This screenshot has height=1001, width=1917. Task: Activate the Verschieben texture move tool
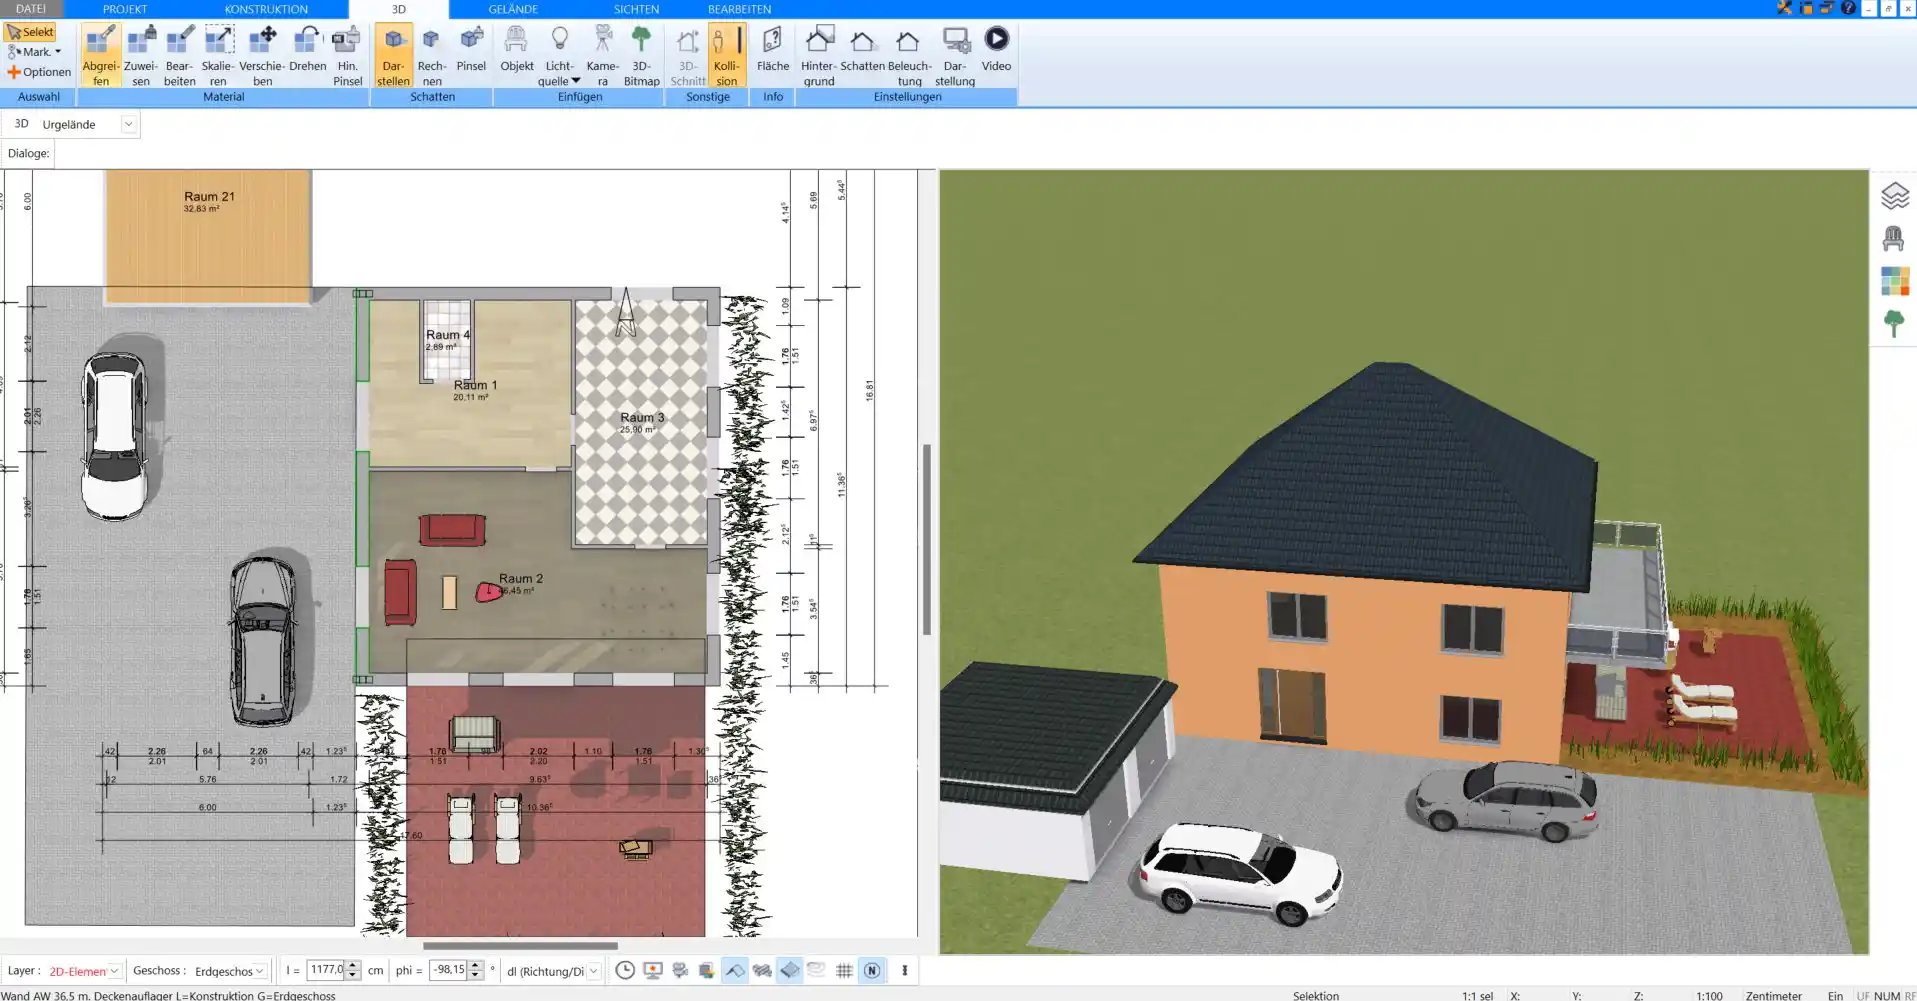pyautogui.click(x=262, y=55)
